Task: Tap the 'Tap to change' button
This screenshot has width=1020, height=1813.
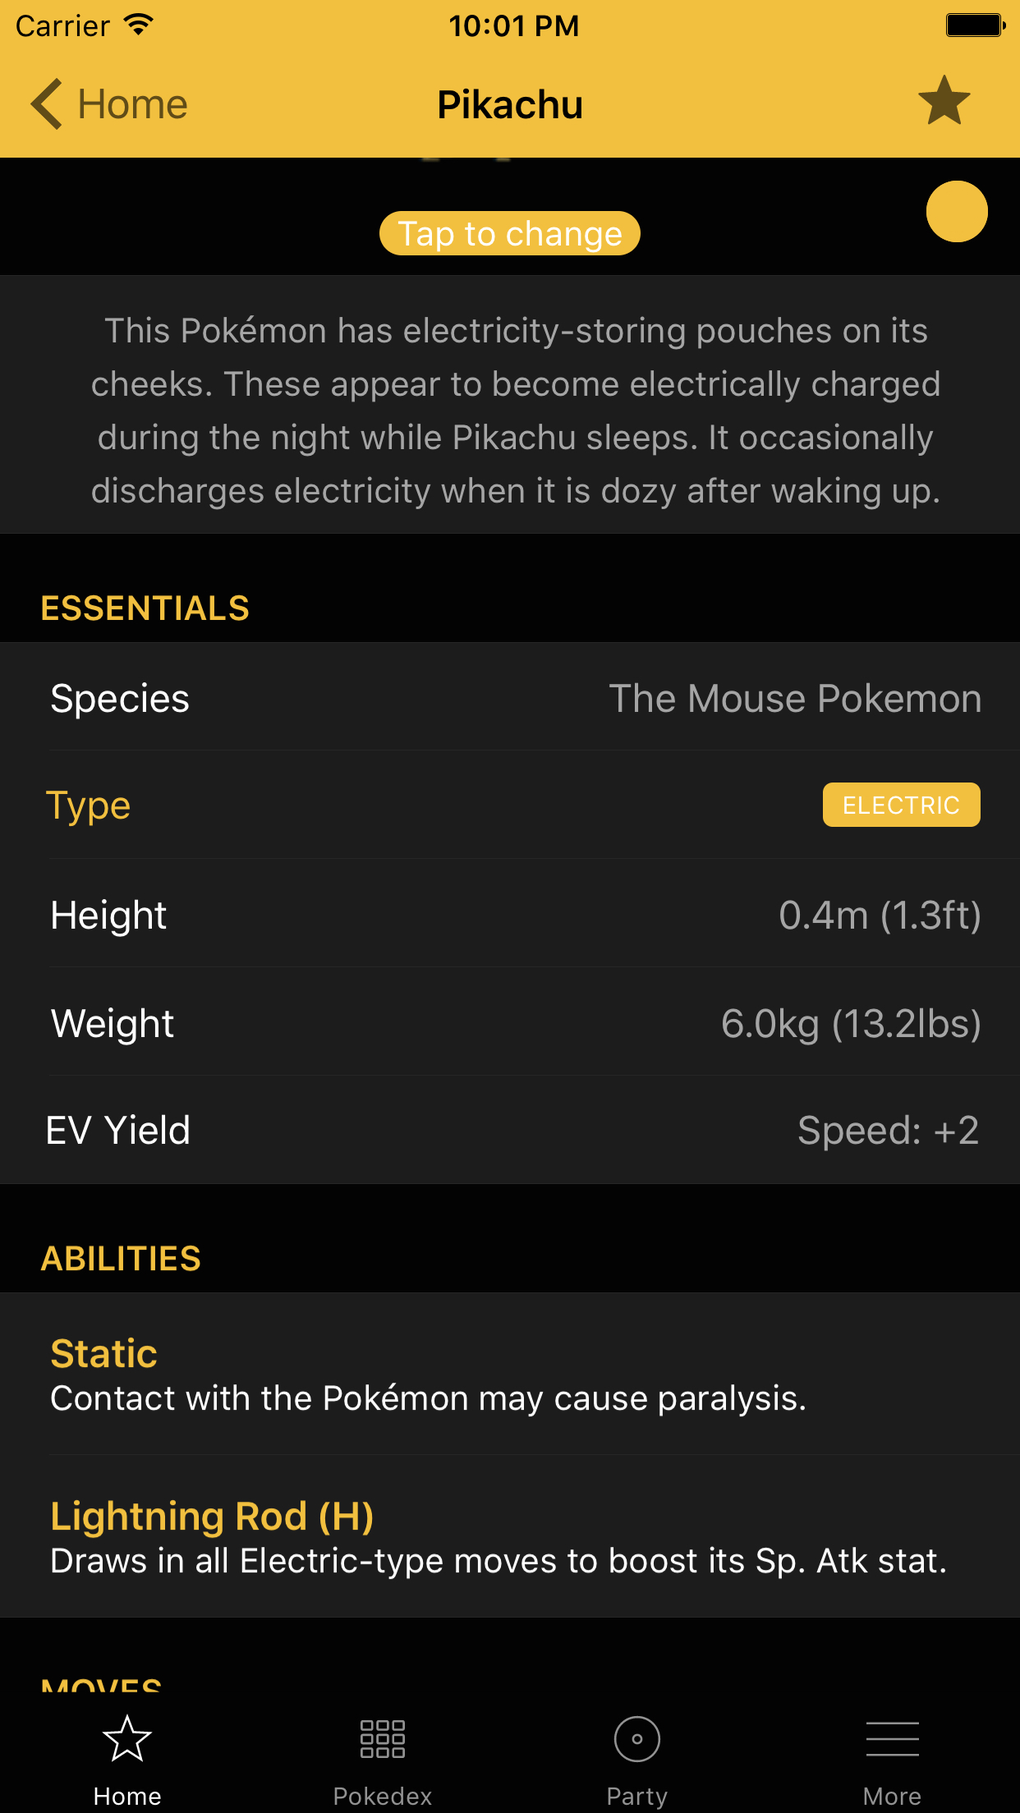Action: 510,233
